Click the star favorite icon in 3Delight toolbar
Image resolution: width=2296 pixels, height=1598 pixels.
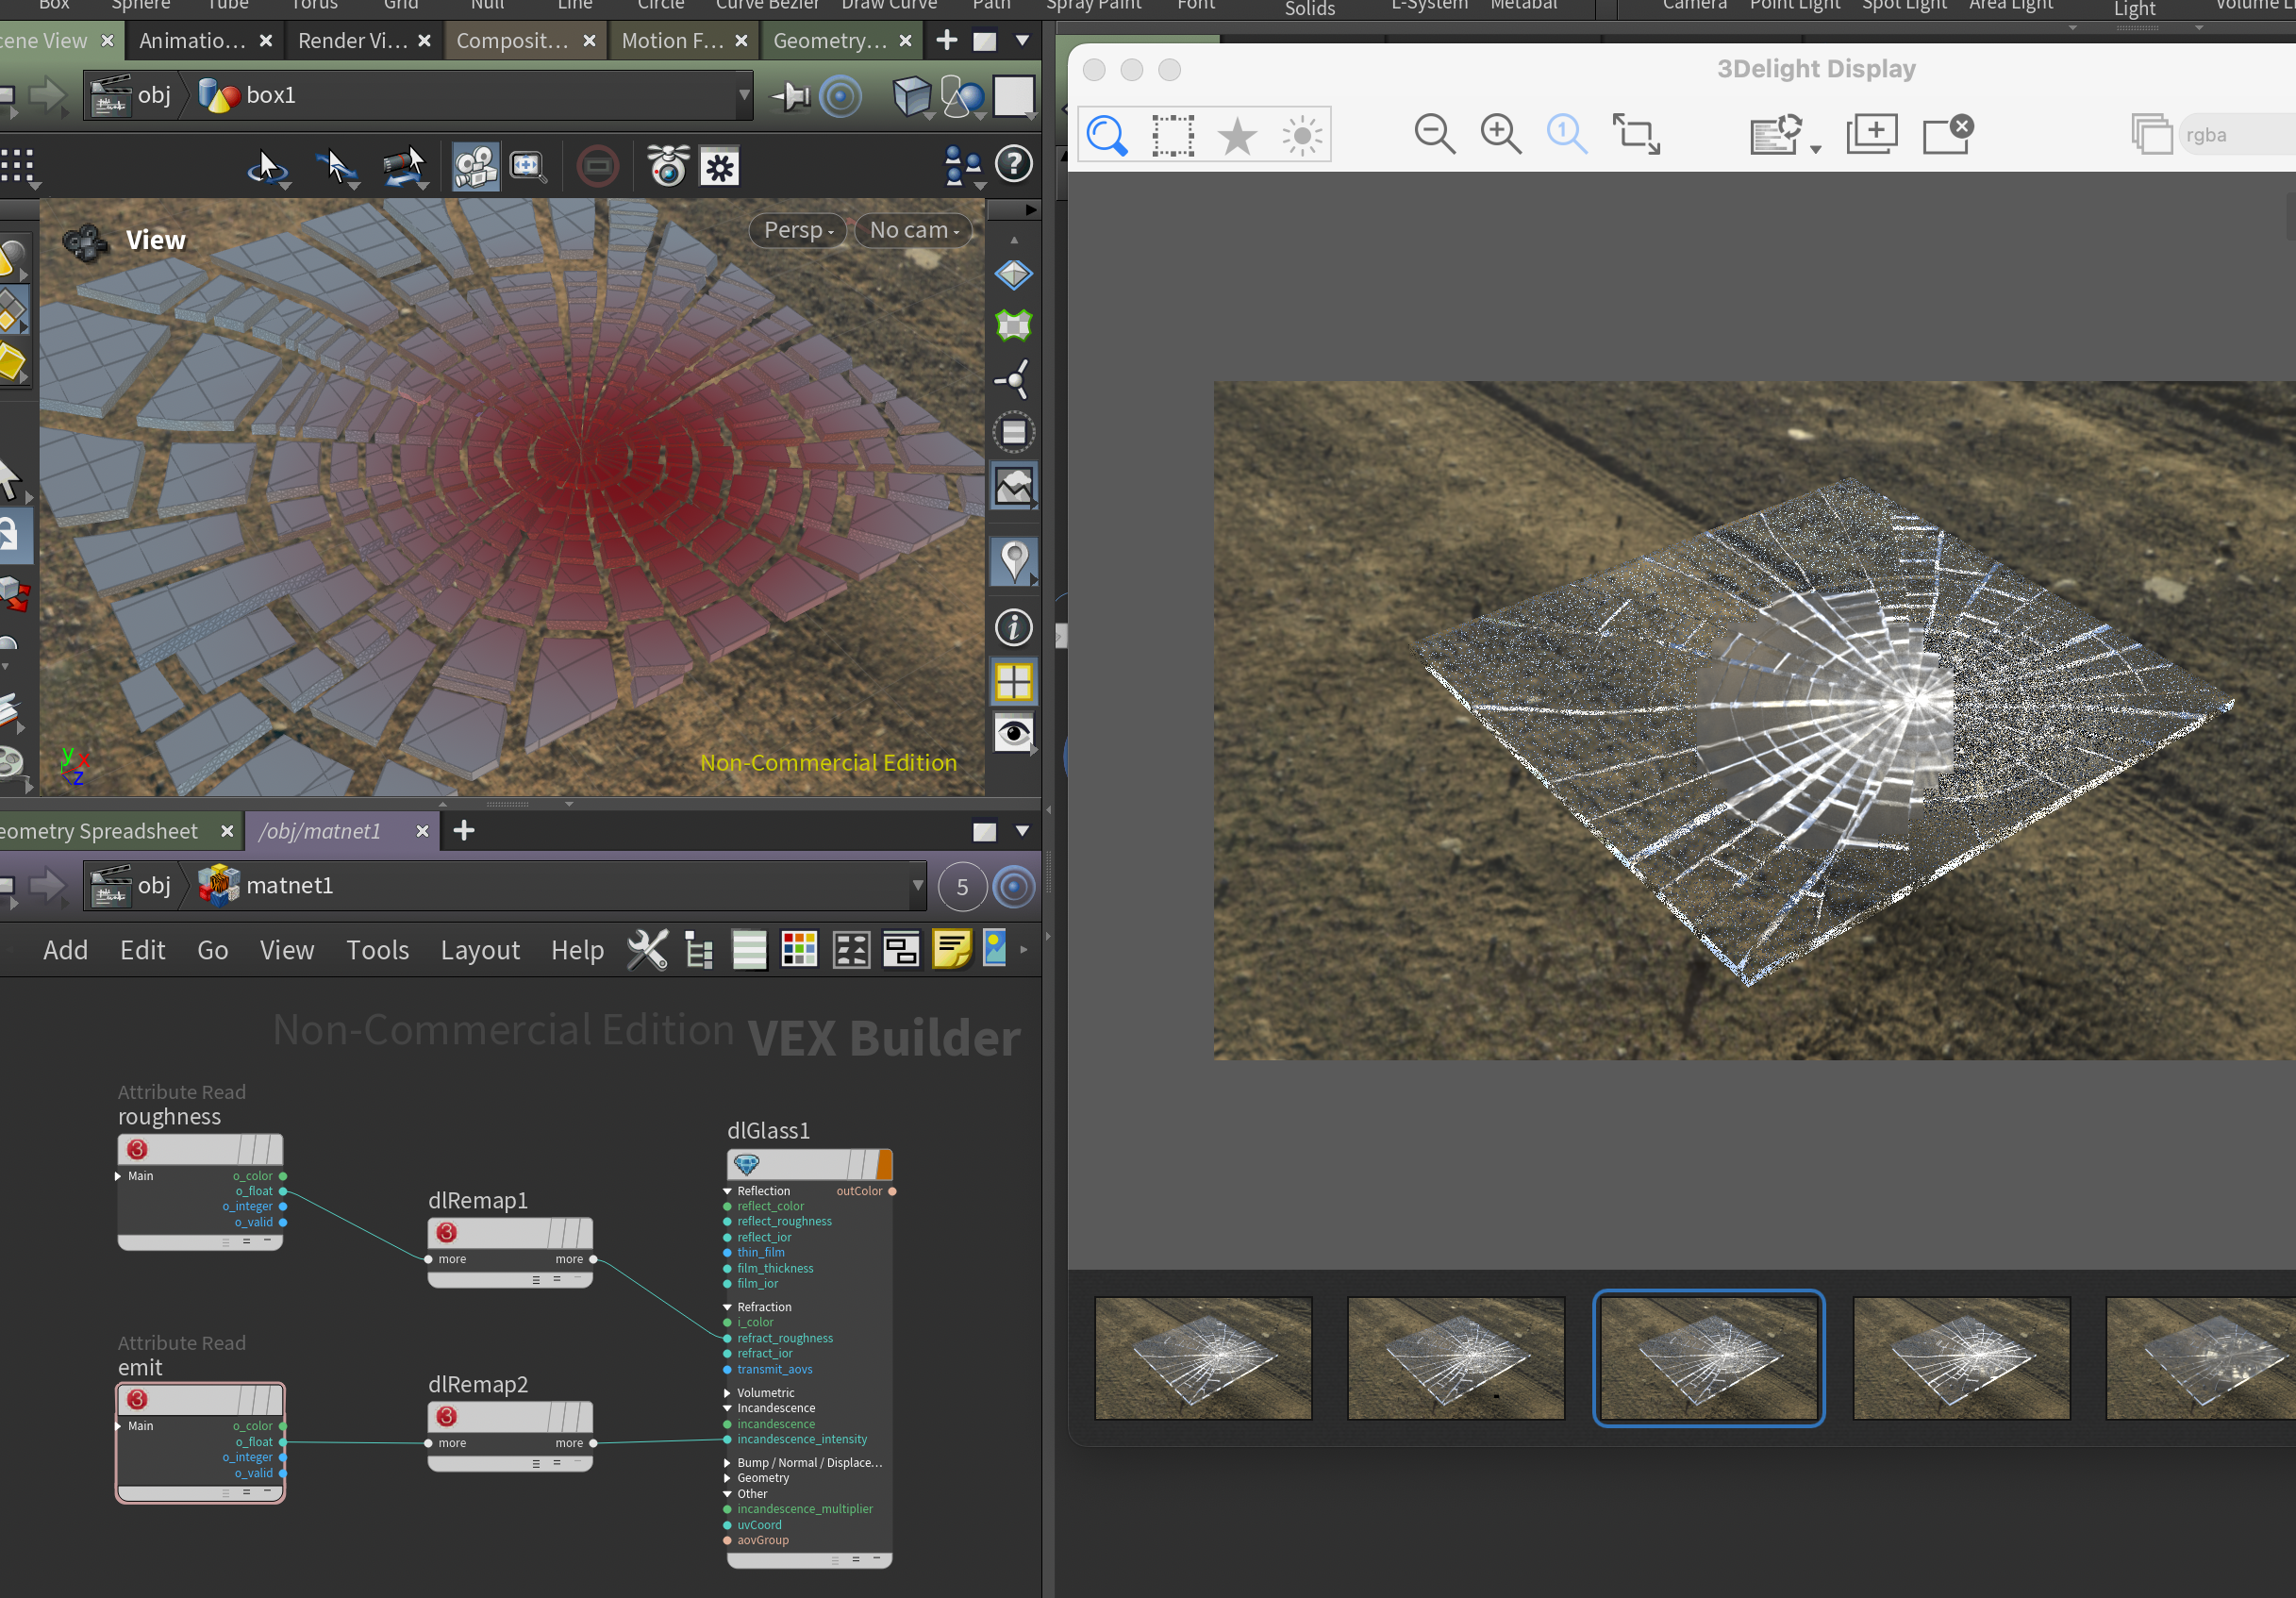(1237, 135)
